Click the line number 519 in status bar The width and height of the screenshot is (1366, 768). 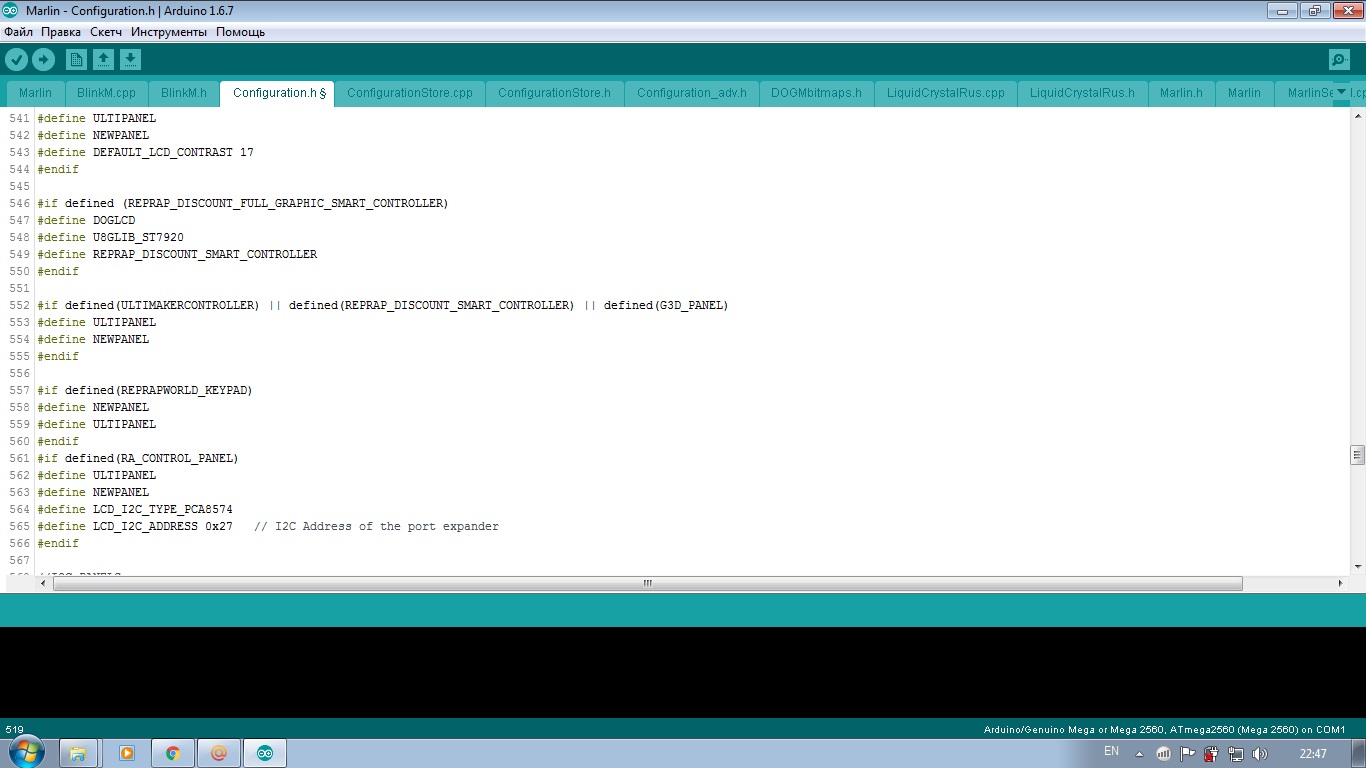pyautogui.click(x=15, y=730)
